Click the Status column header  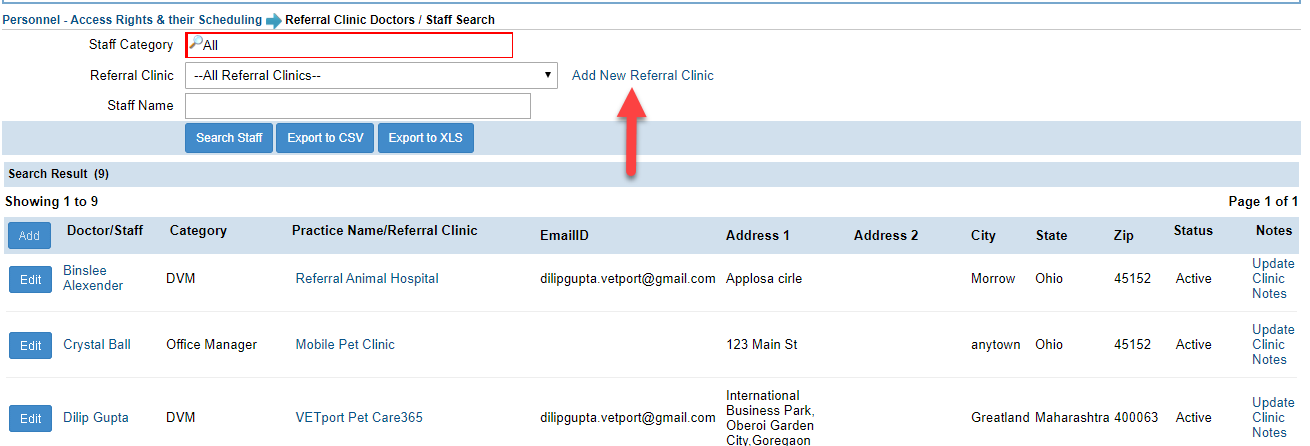pyautogui.click(x=1193, y=230)
